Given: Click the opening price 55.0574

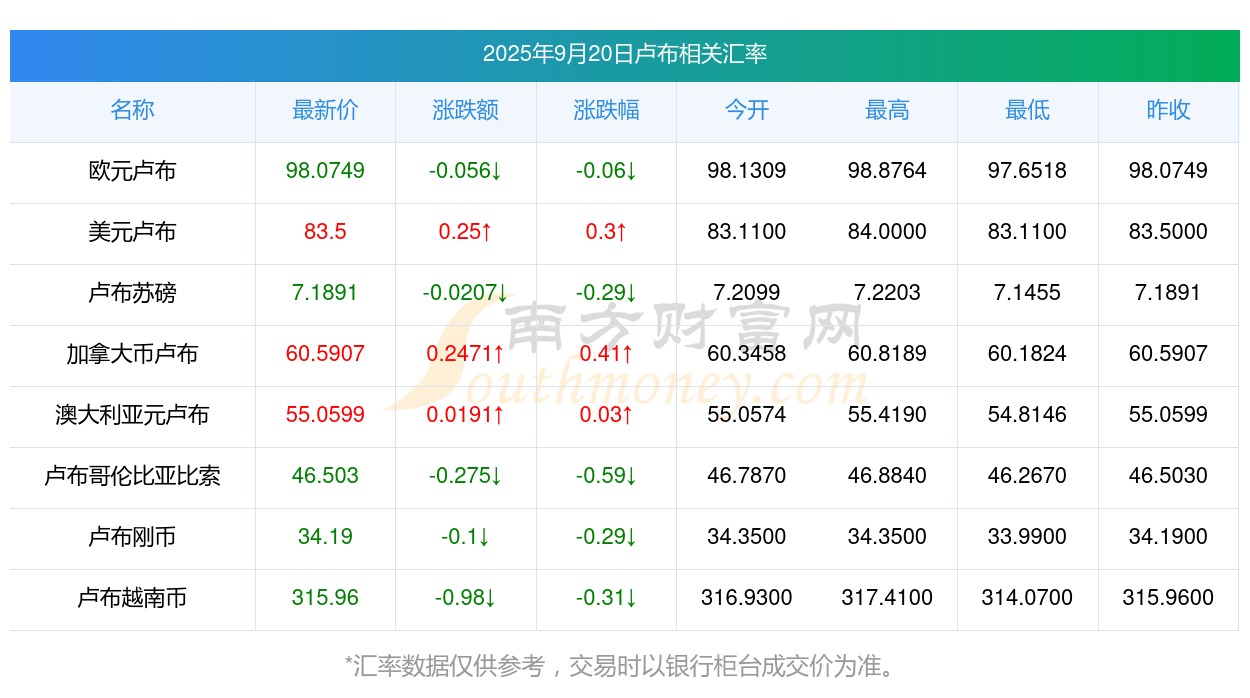Looking at the screenshot, I should click(747, 415).
